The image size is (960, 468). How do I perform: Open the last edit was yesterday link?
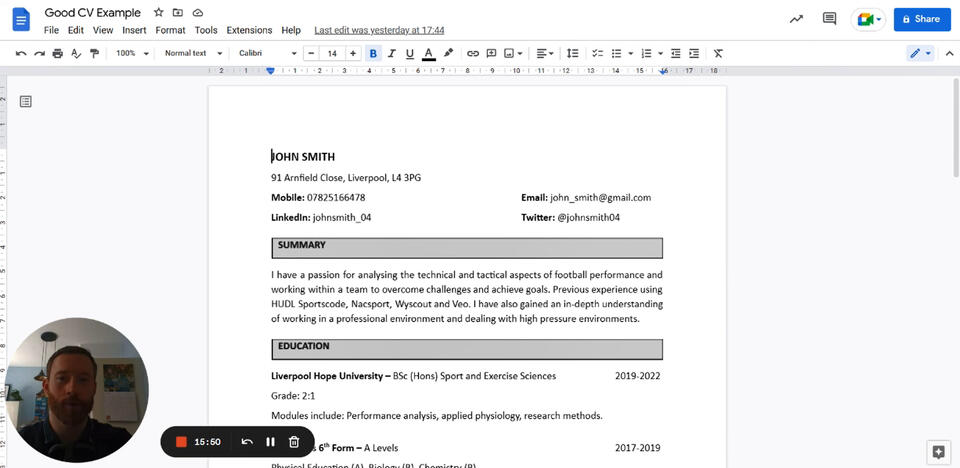coord(379,30)
